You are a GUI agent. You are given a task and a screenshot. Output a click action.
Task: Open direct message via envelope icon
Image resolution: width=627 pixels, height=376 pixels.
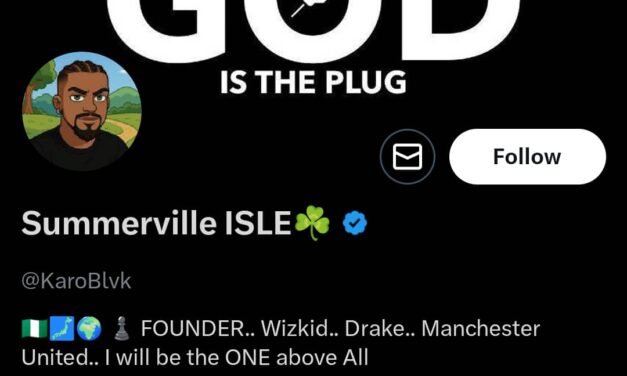tap(407, 156)
